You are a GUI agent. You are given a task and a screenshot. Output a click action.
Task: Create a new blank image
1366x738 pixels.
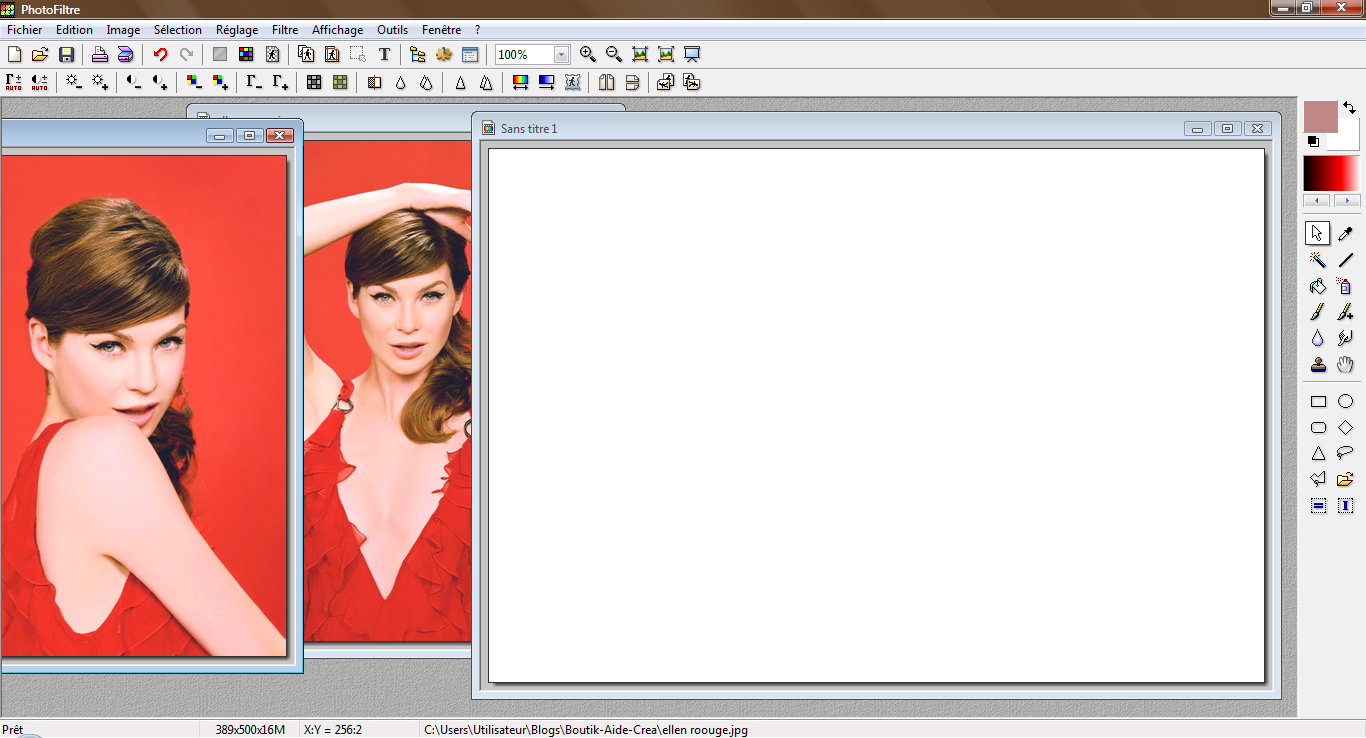15,55
